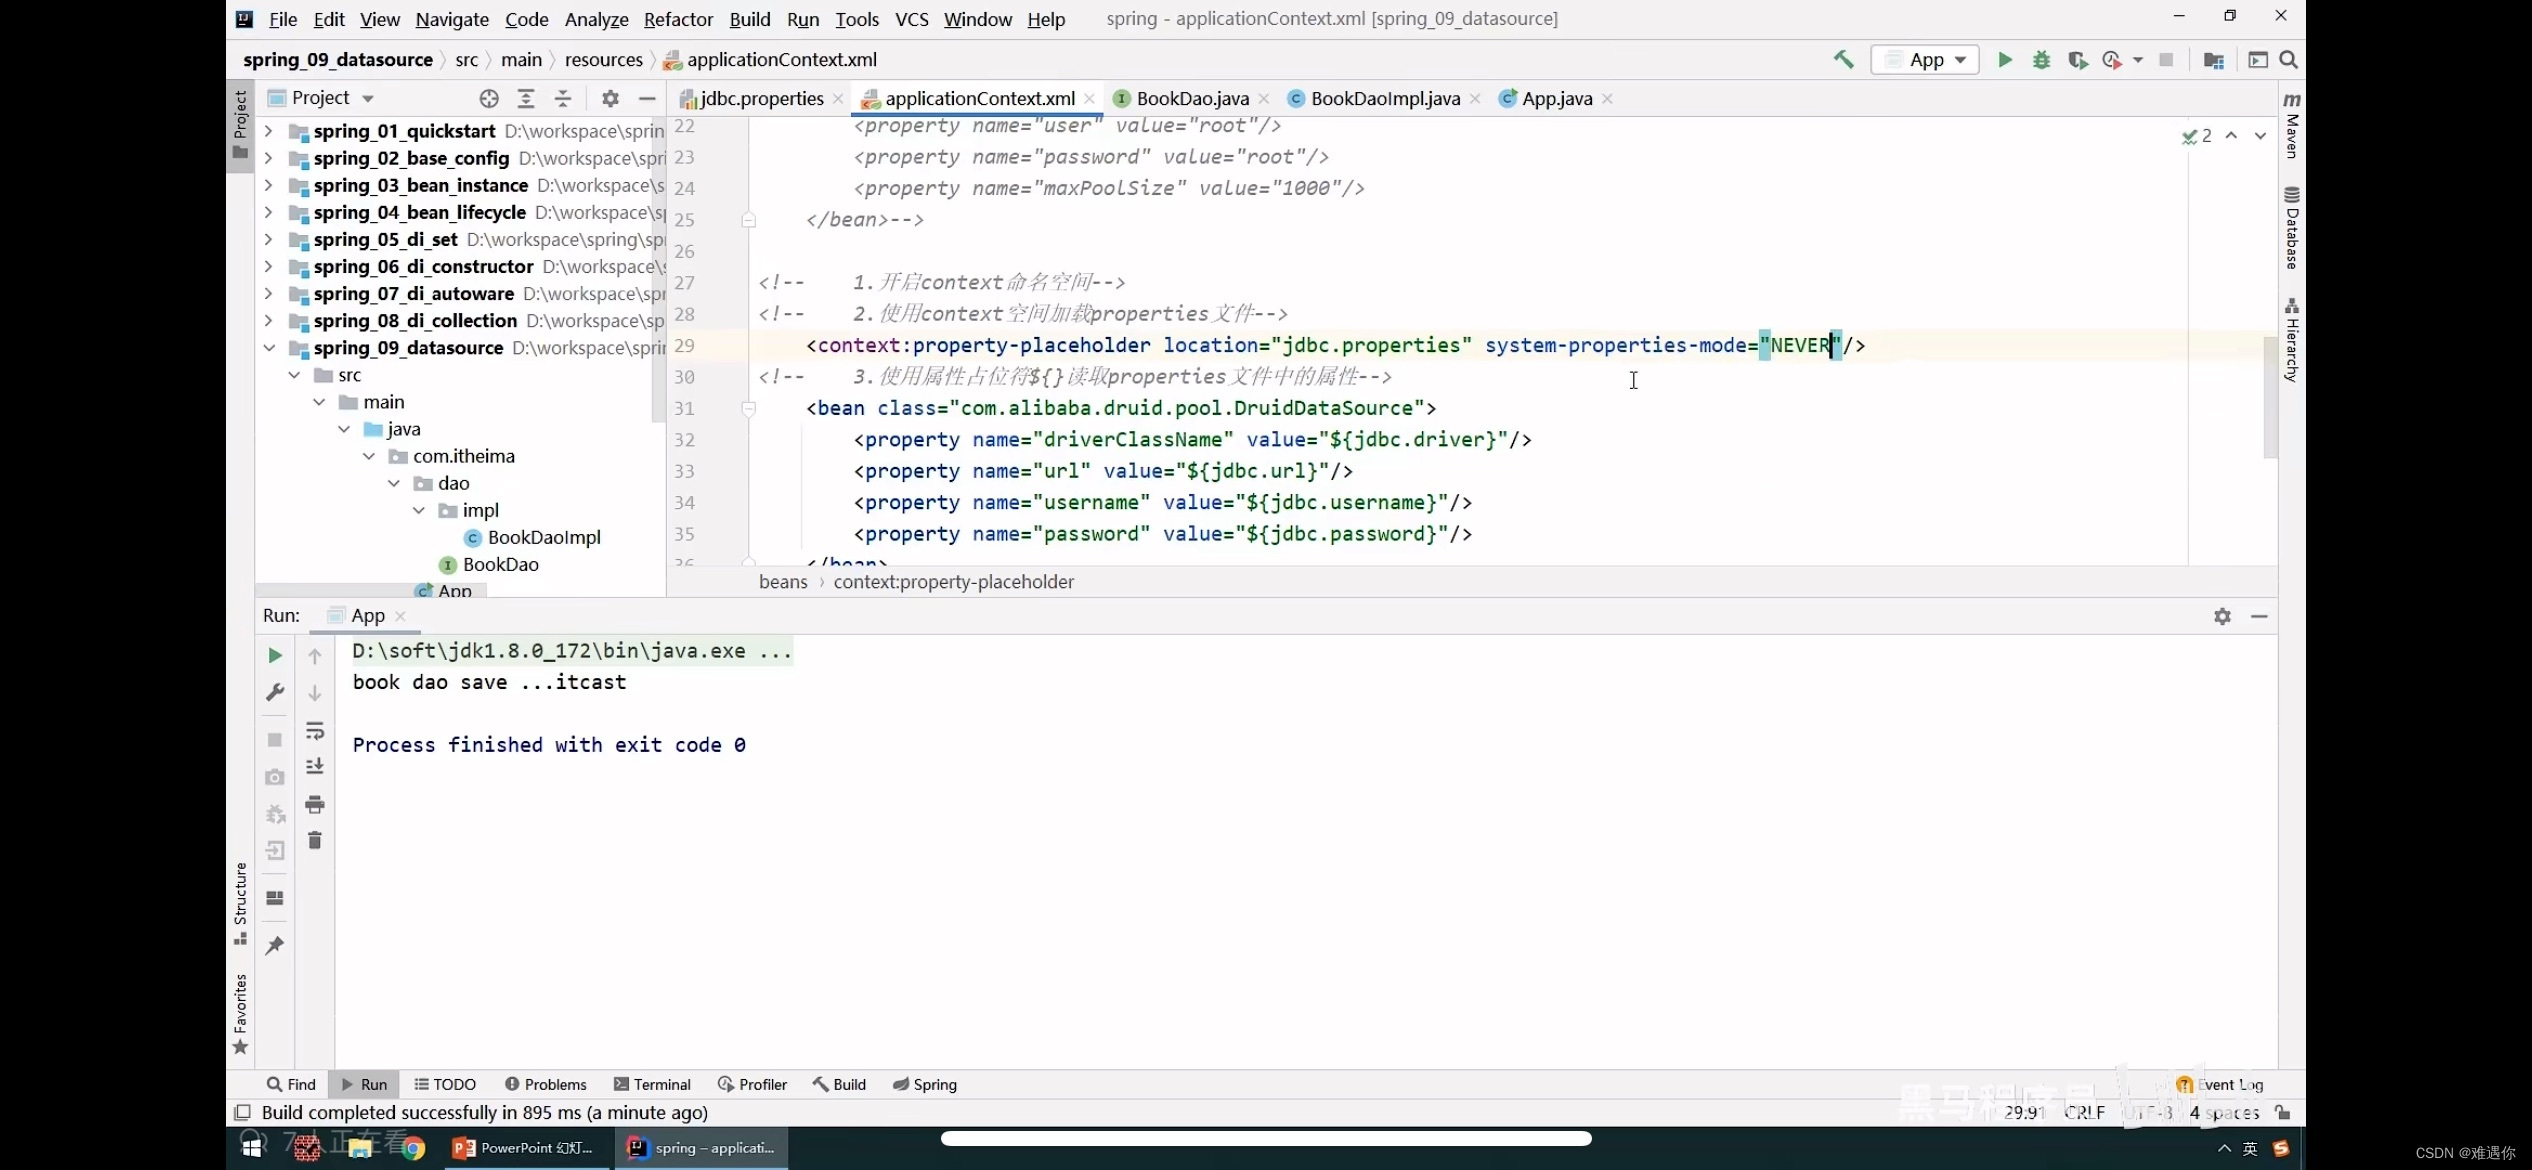Expand all nodes in Project panel
This screenshot has width=2532, height=1170.
pos(525,98)
